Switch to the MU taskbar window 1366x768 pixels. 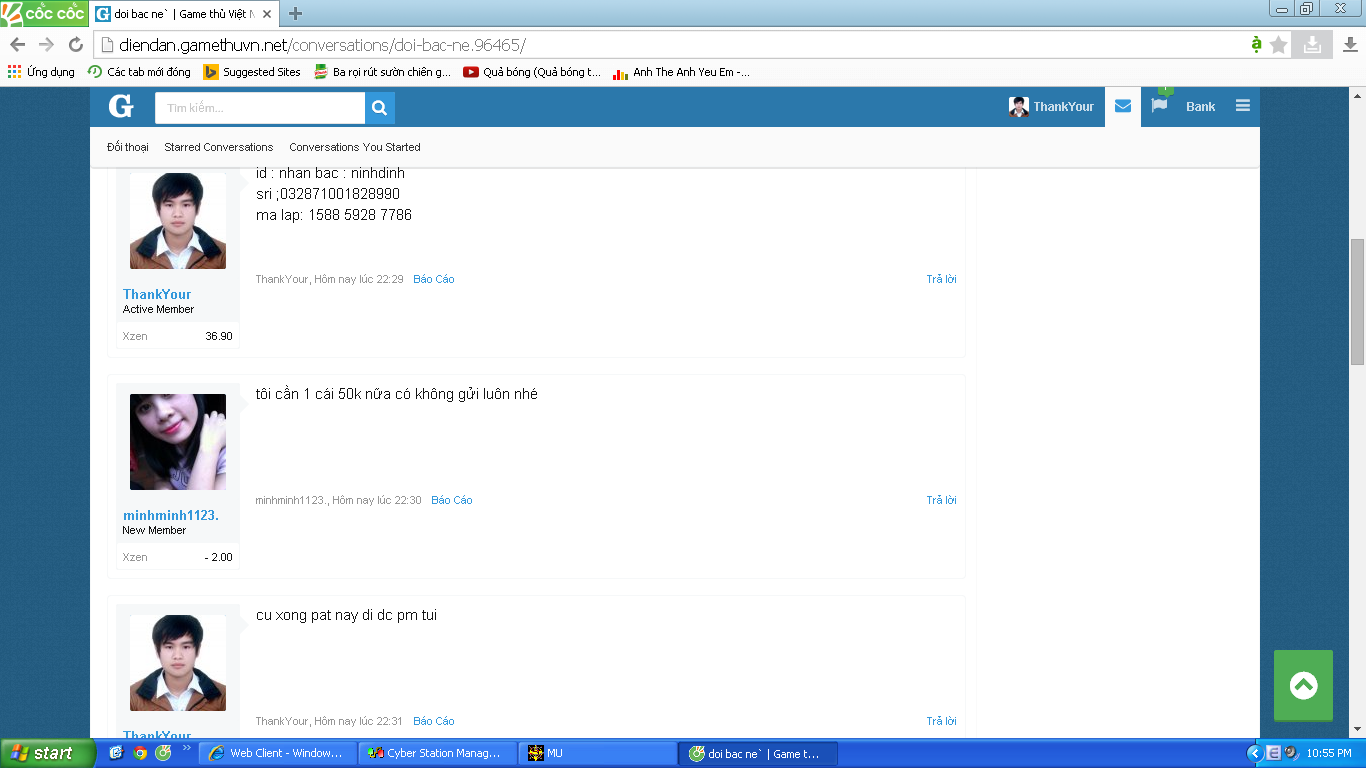pyautogui.click(x=598, y=753)
